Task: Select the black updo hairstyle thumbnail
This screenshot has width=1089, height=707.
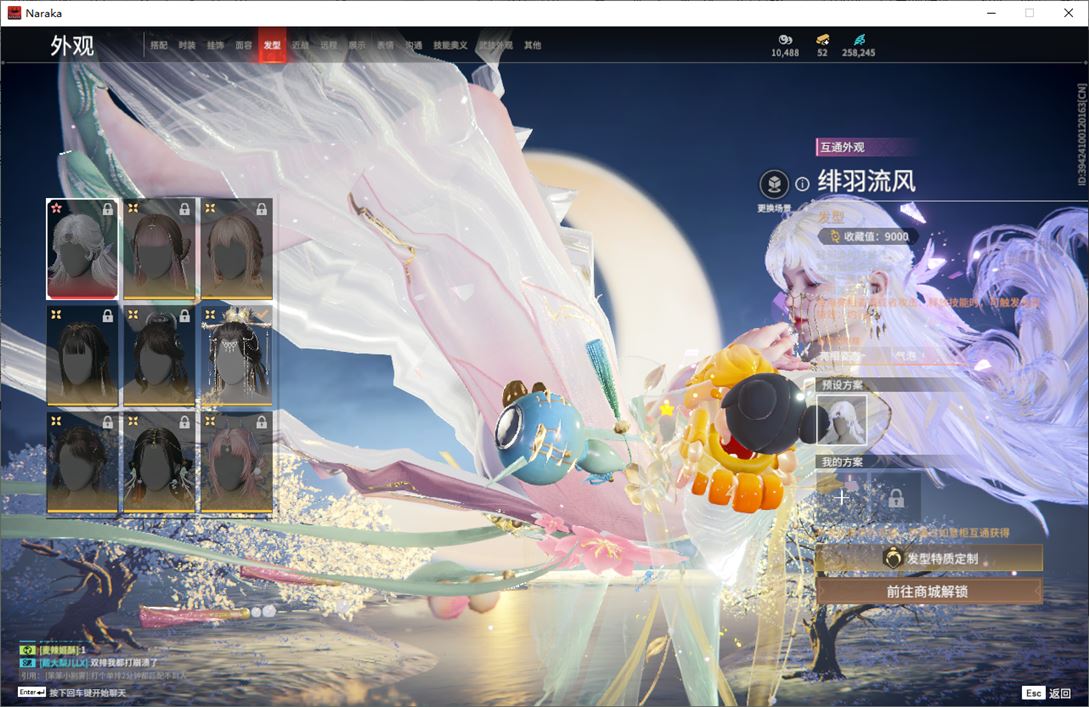Action: coord(159,355)
